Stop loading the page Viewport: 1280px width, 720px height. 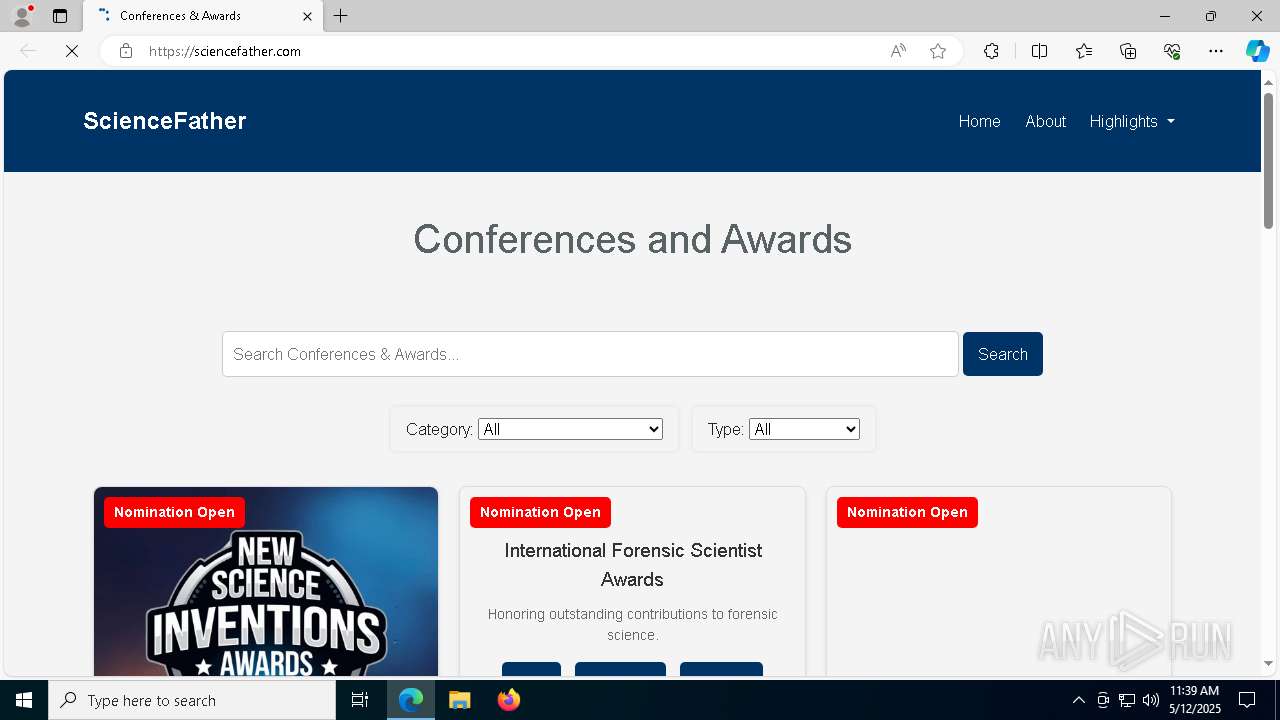click(x=72, y=51)
